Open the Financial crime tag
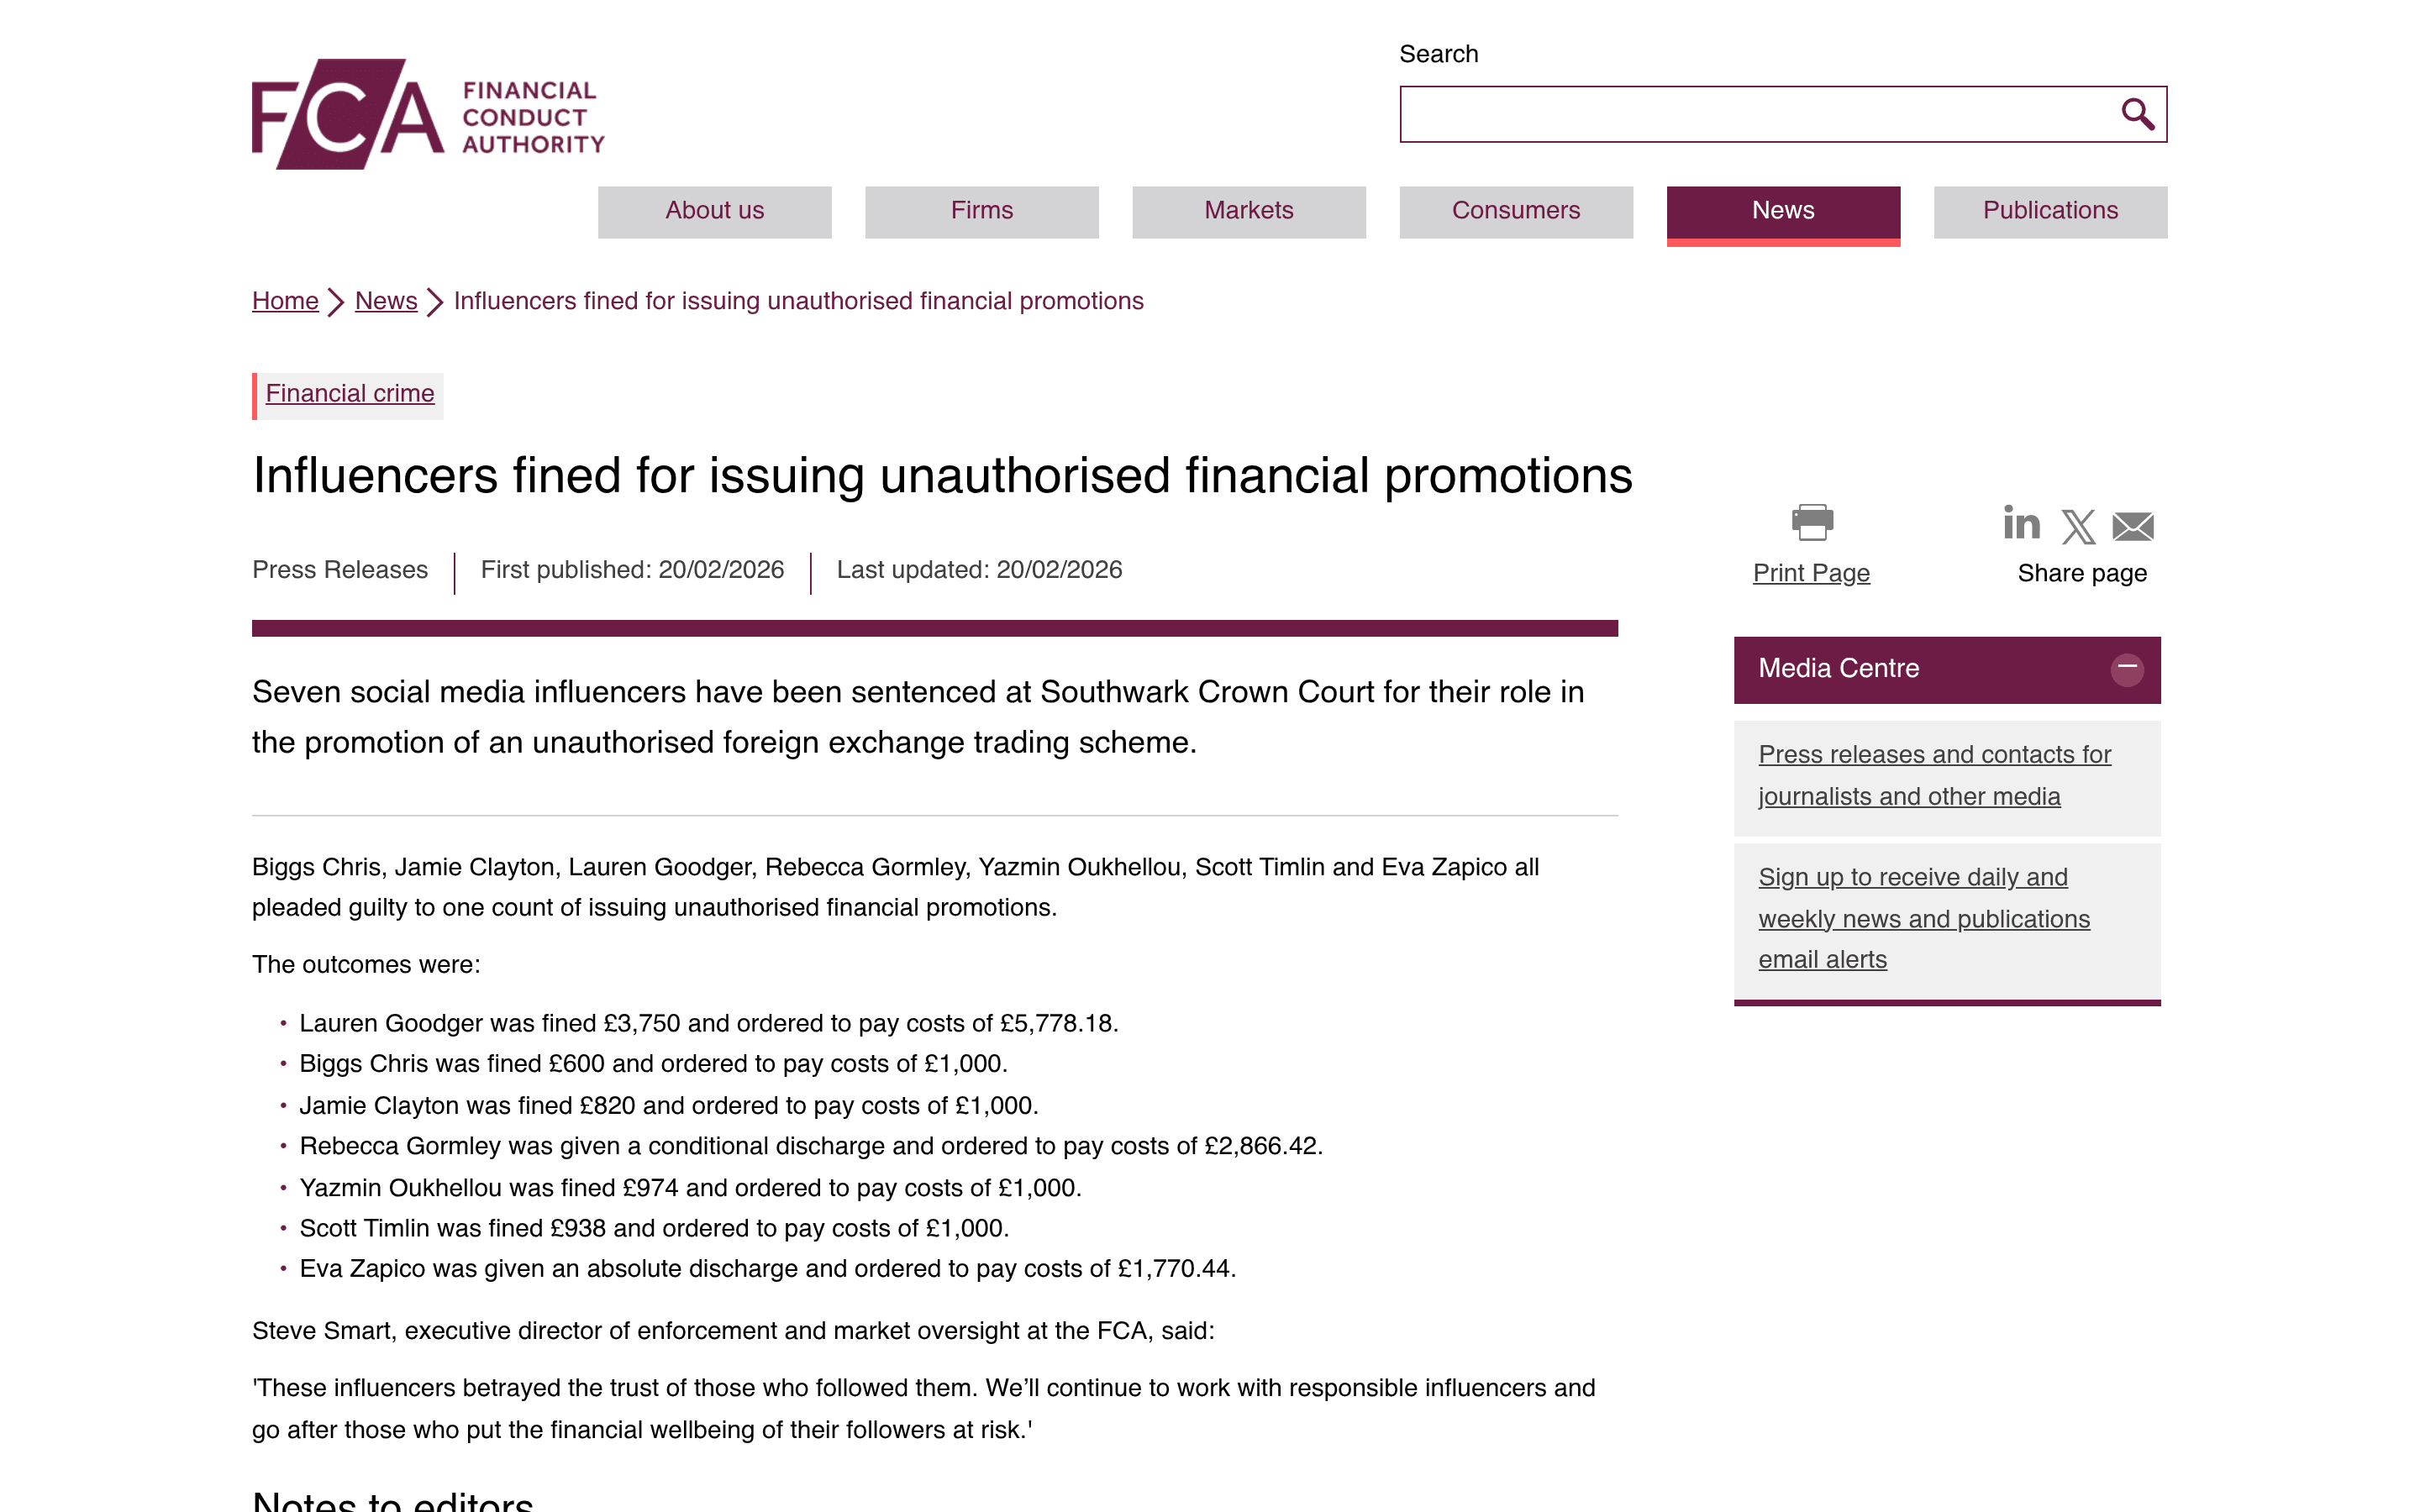2420x1512 pixels. tap(350, 394)
